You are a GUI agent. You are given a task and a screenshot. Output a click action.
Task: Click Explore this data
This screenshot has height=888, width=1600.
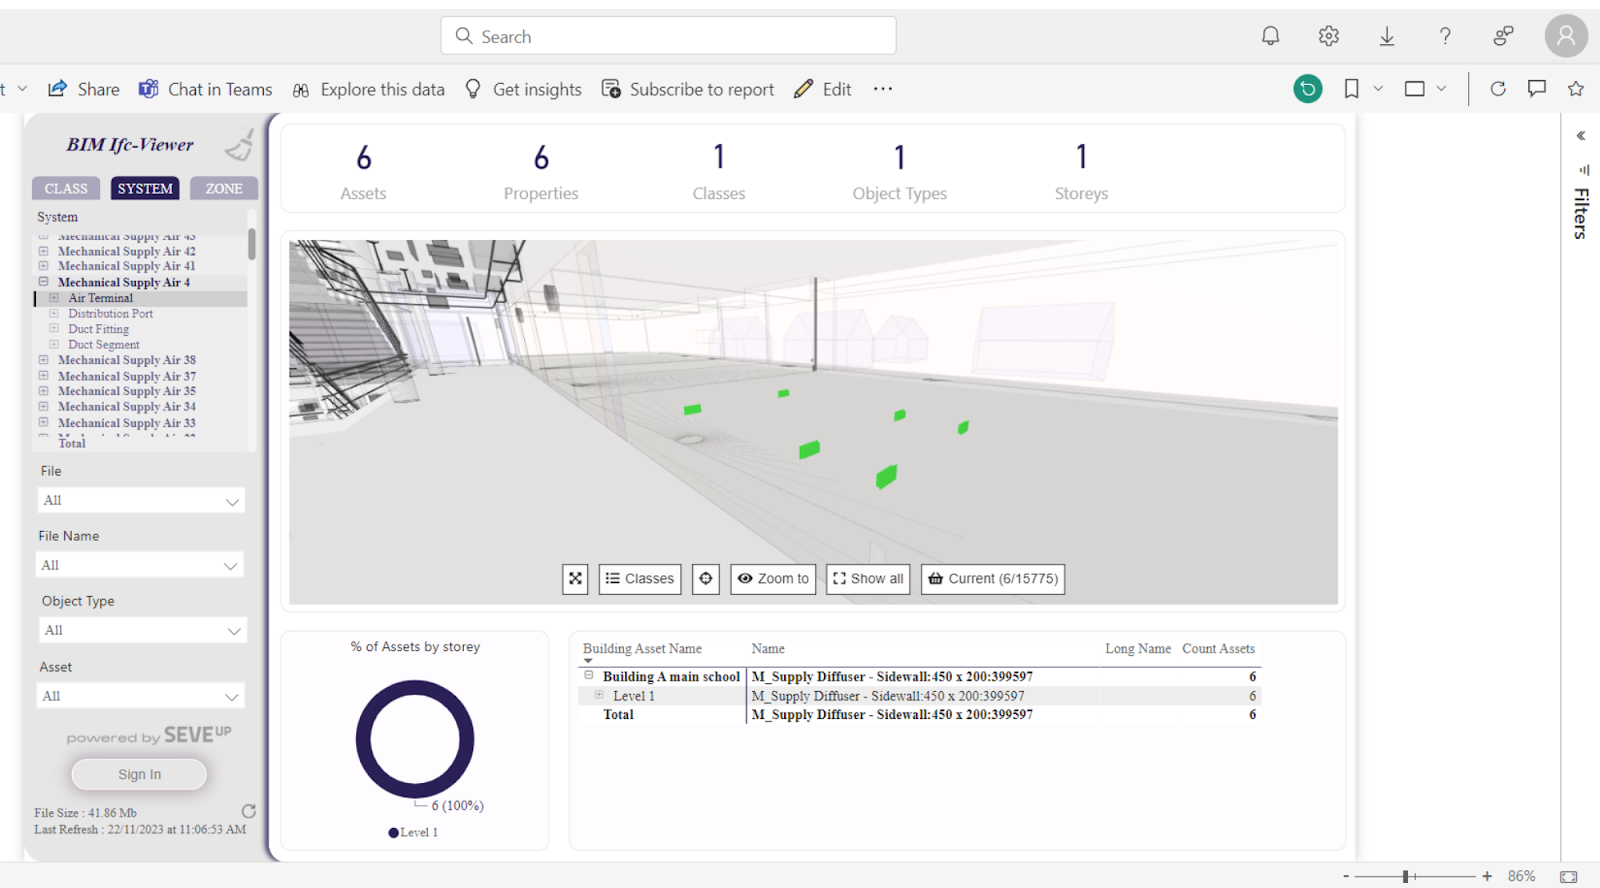(368, 89)
